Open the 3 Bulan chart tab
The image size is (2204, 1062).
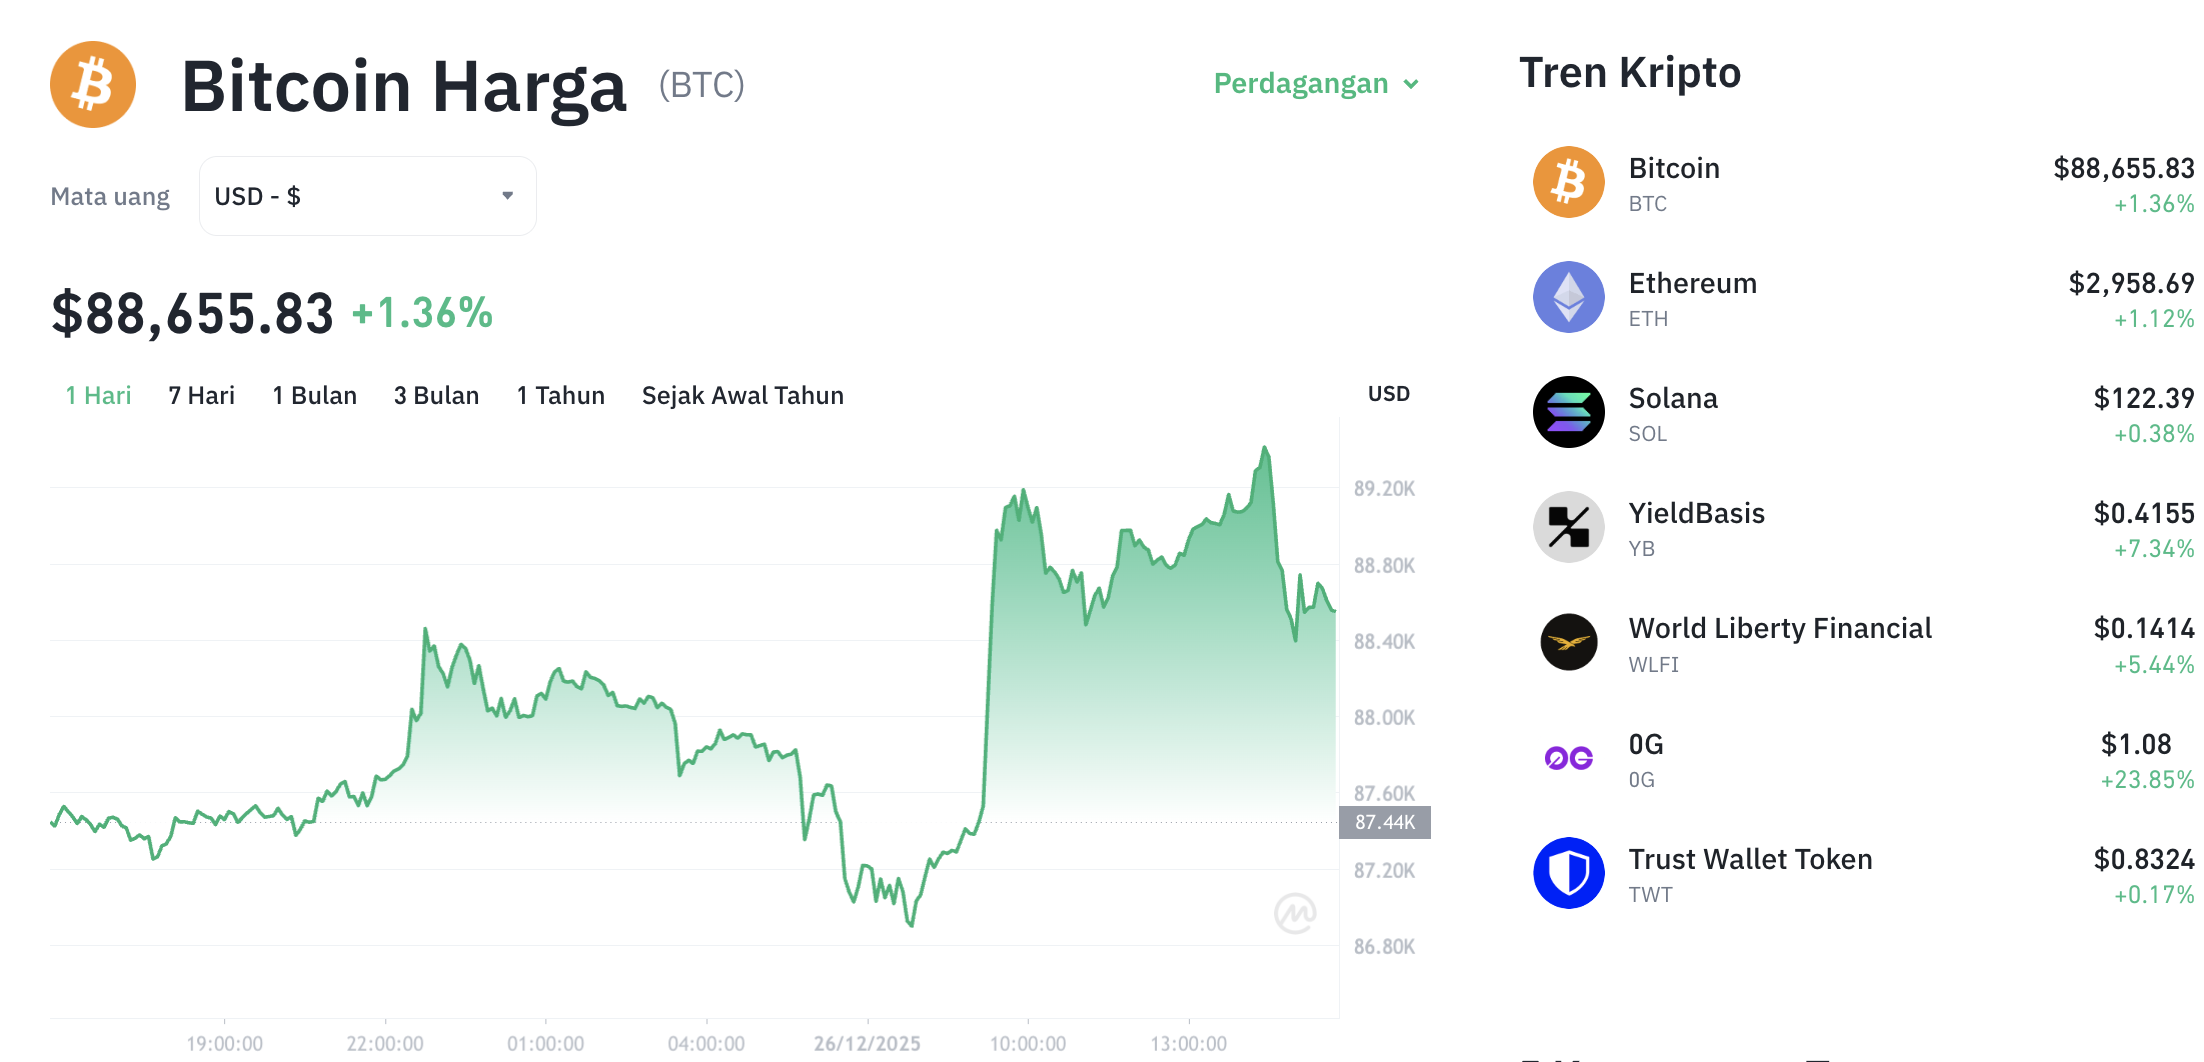click(436, 395)
